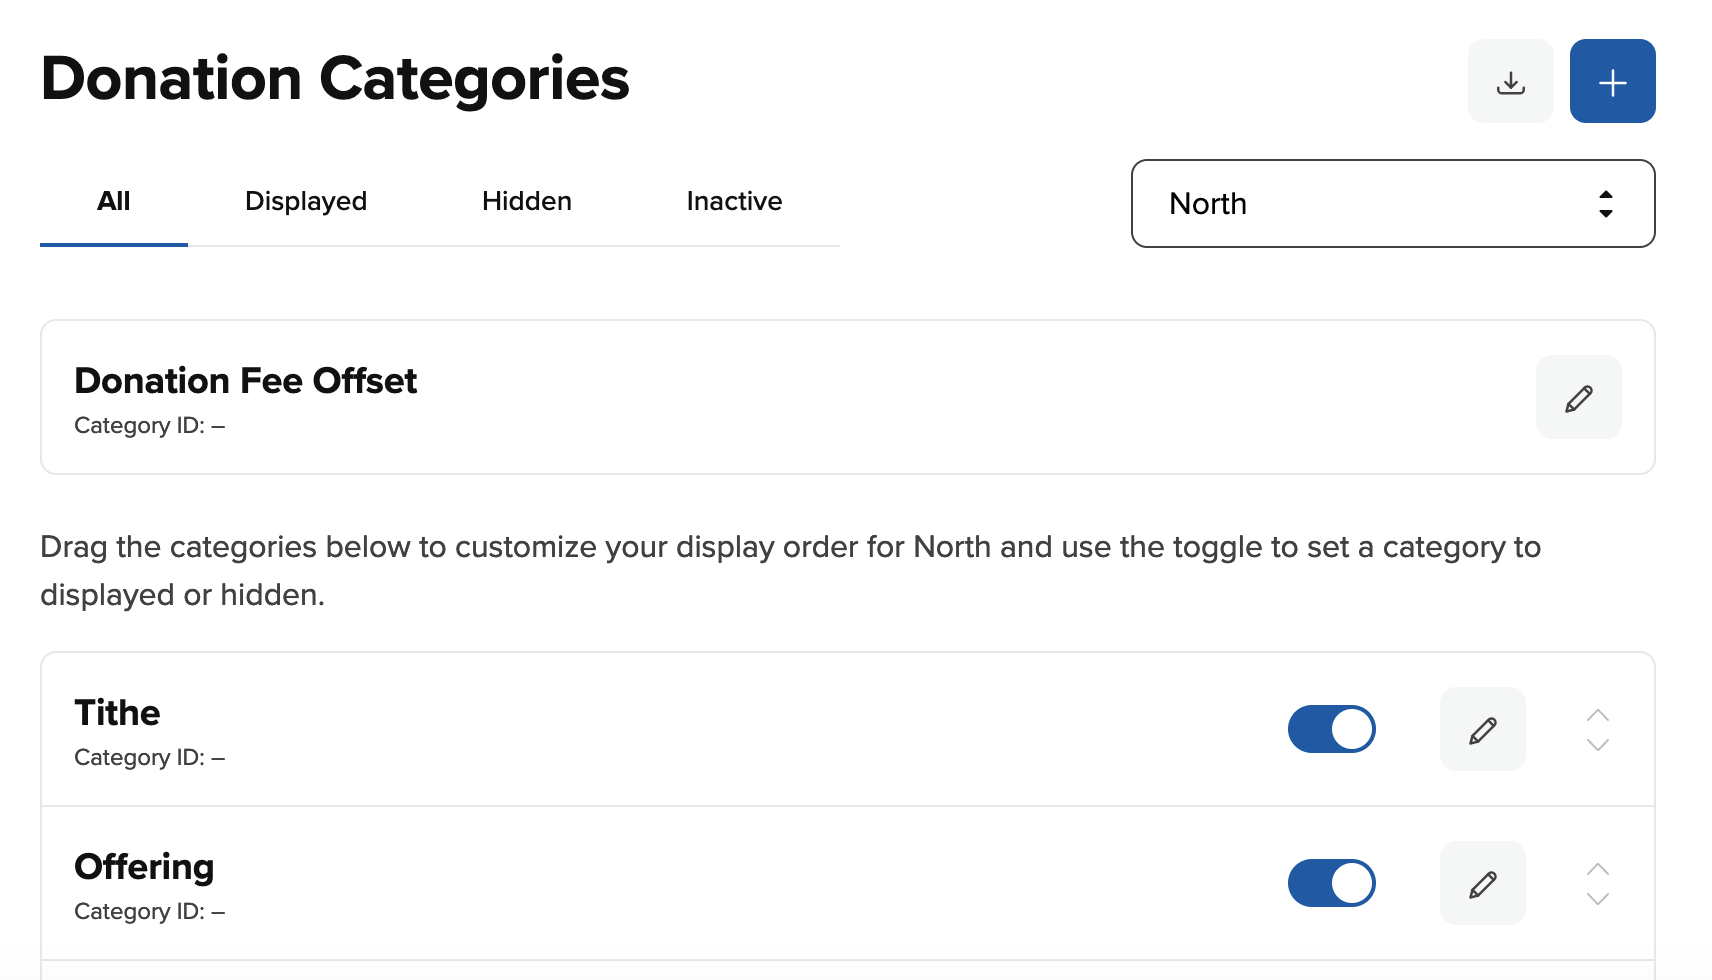The width and height of the screenshot is (1712, 980).
Task: Switch to the Displayed tab
Action: [306, 202]
